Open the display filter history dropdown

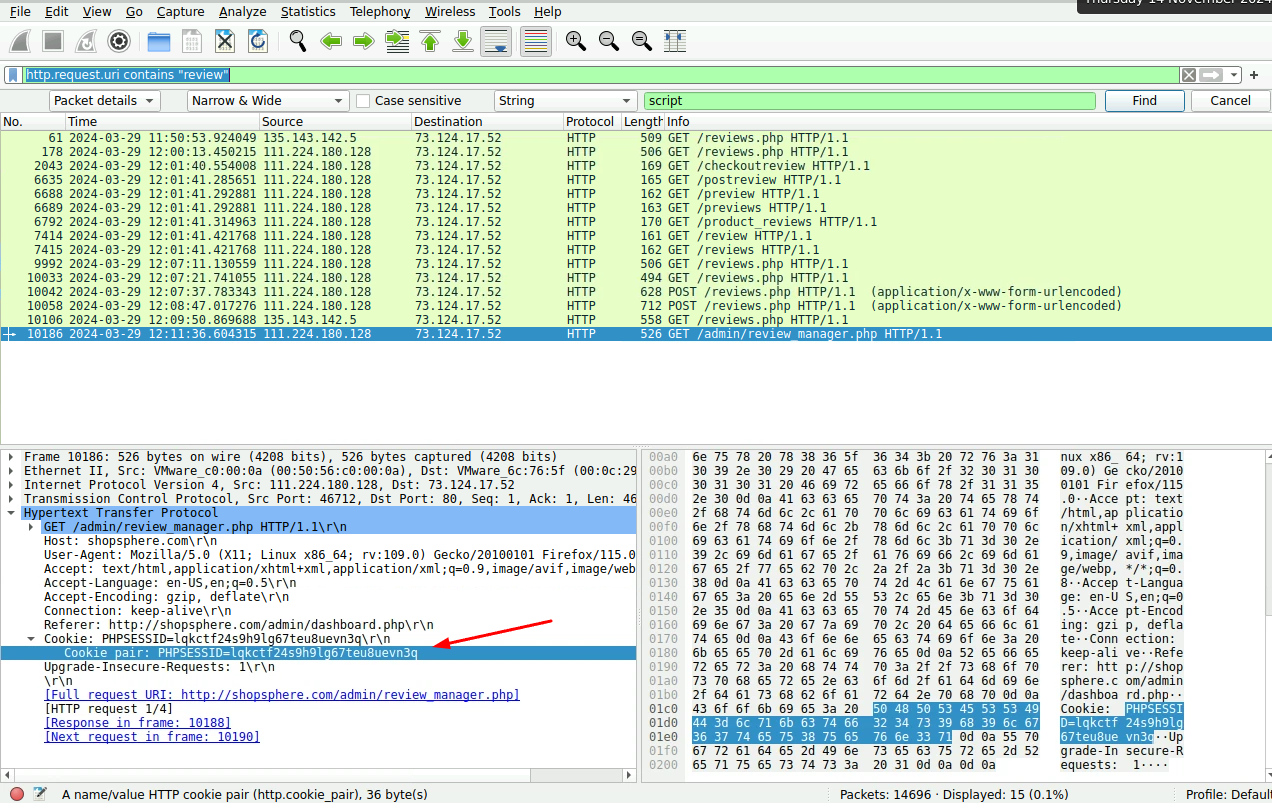click(x=1234, y=75)
